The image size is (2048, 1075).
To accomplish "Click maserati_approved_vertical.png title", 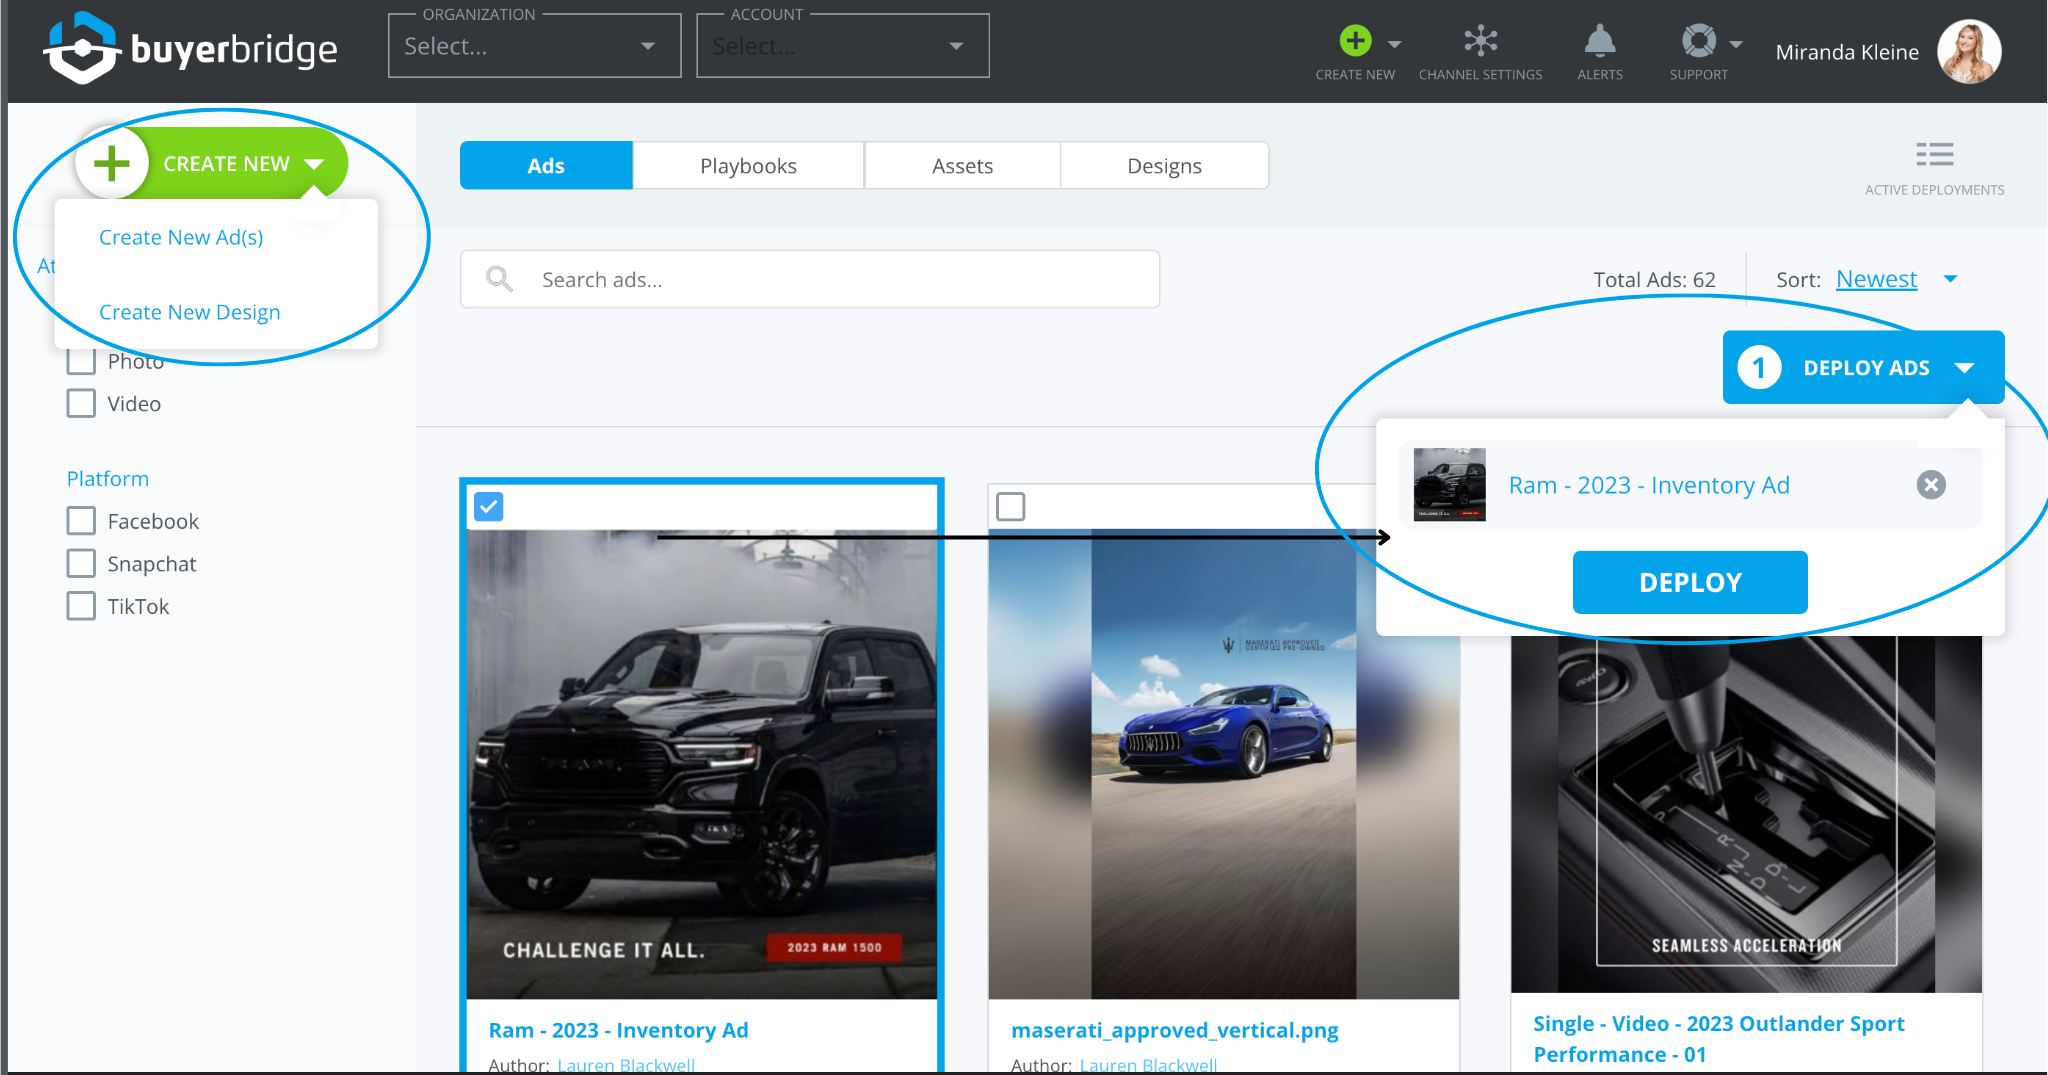I will [1174, 1030].
